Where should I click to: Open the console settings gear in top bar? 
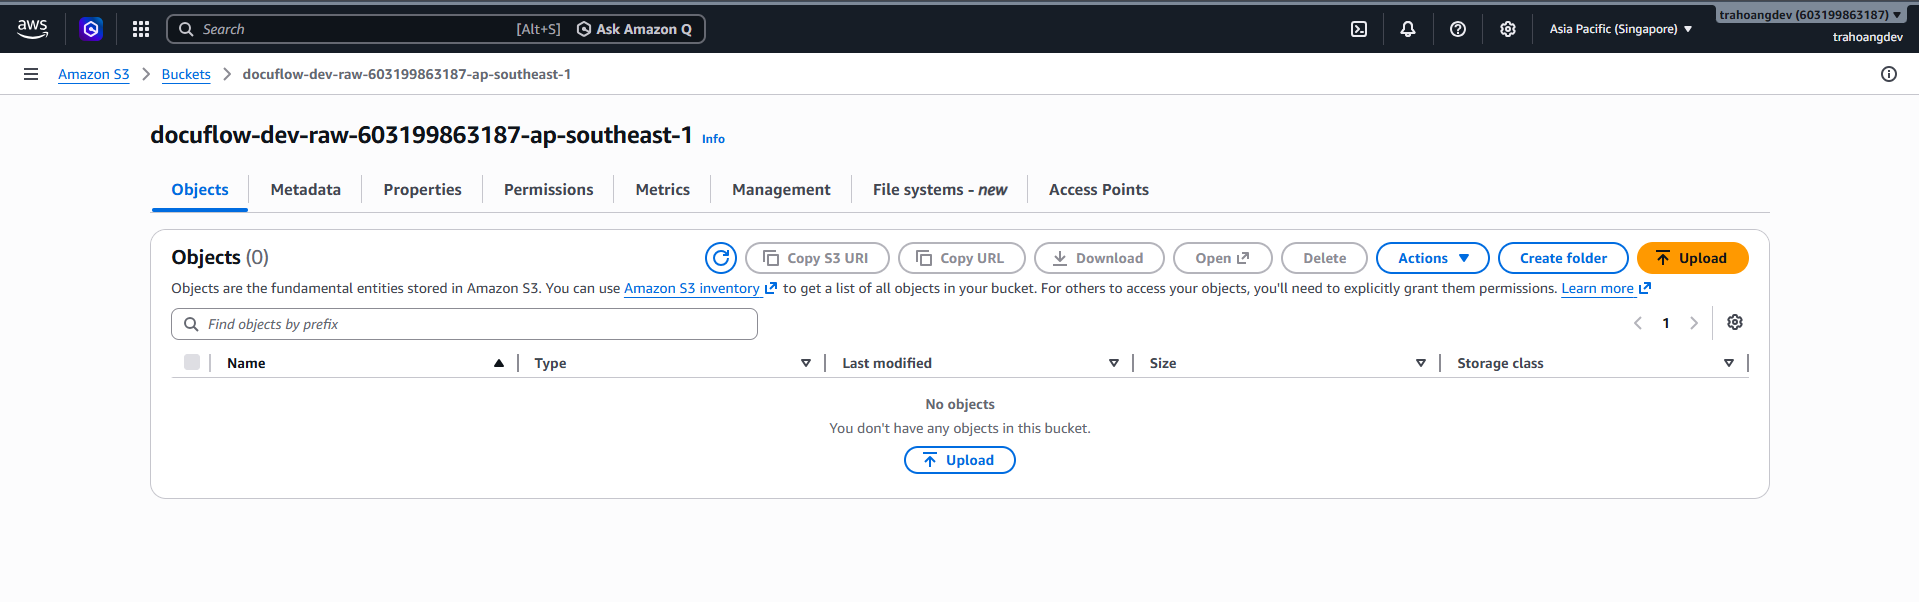[1508, 29]
